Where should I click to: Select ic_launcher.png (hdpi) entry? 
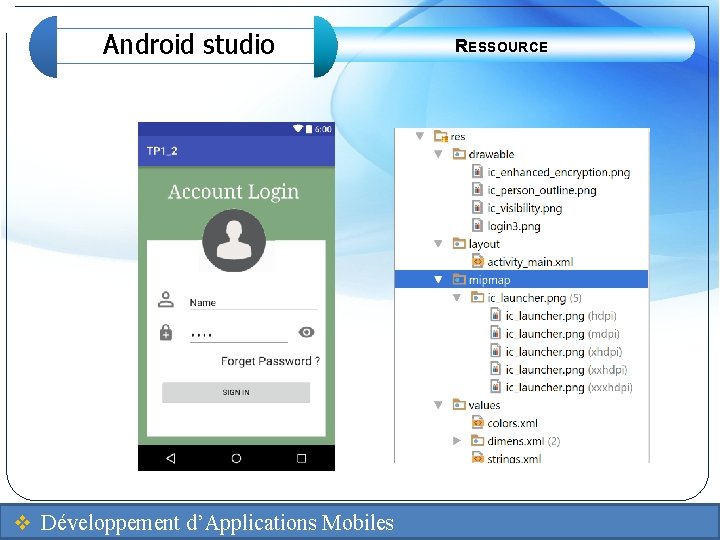(561, 316)
